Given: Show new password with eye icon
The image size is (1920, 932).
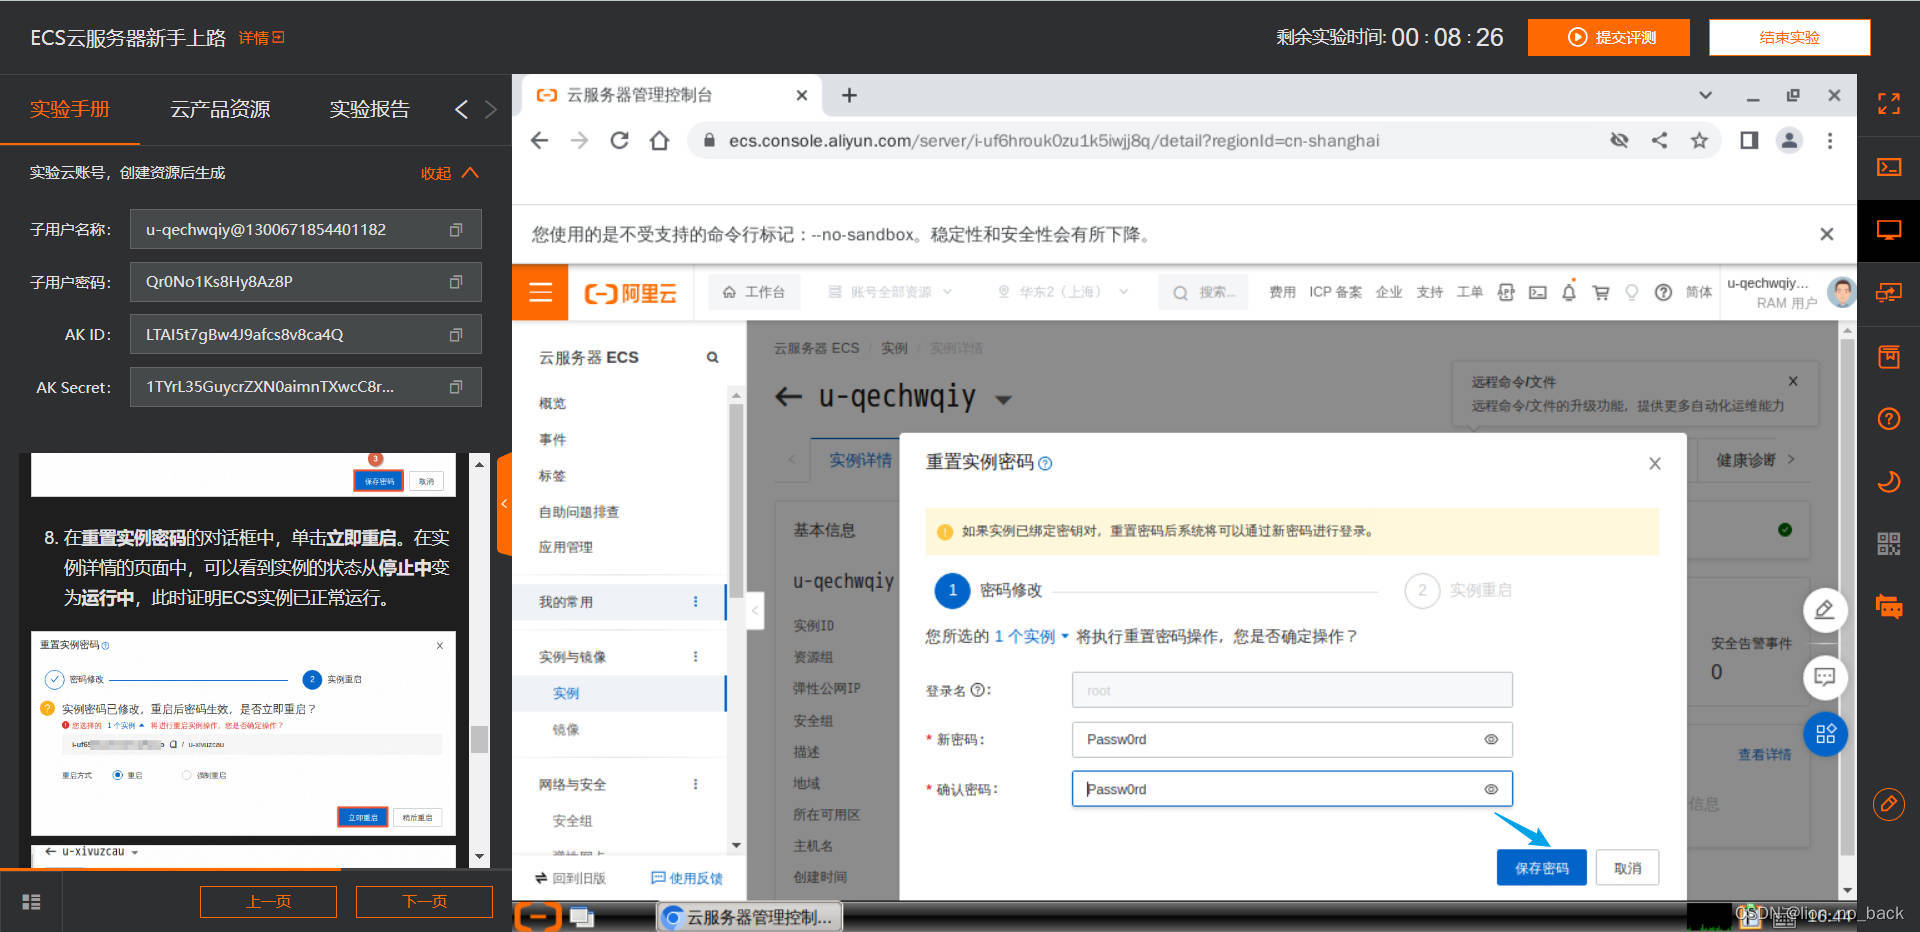Looking at the screenshot, I should (x=1491, y=740).
